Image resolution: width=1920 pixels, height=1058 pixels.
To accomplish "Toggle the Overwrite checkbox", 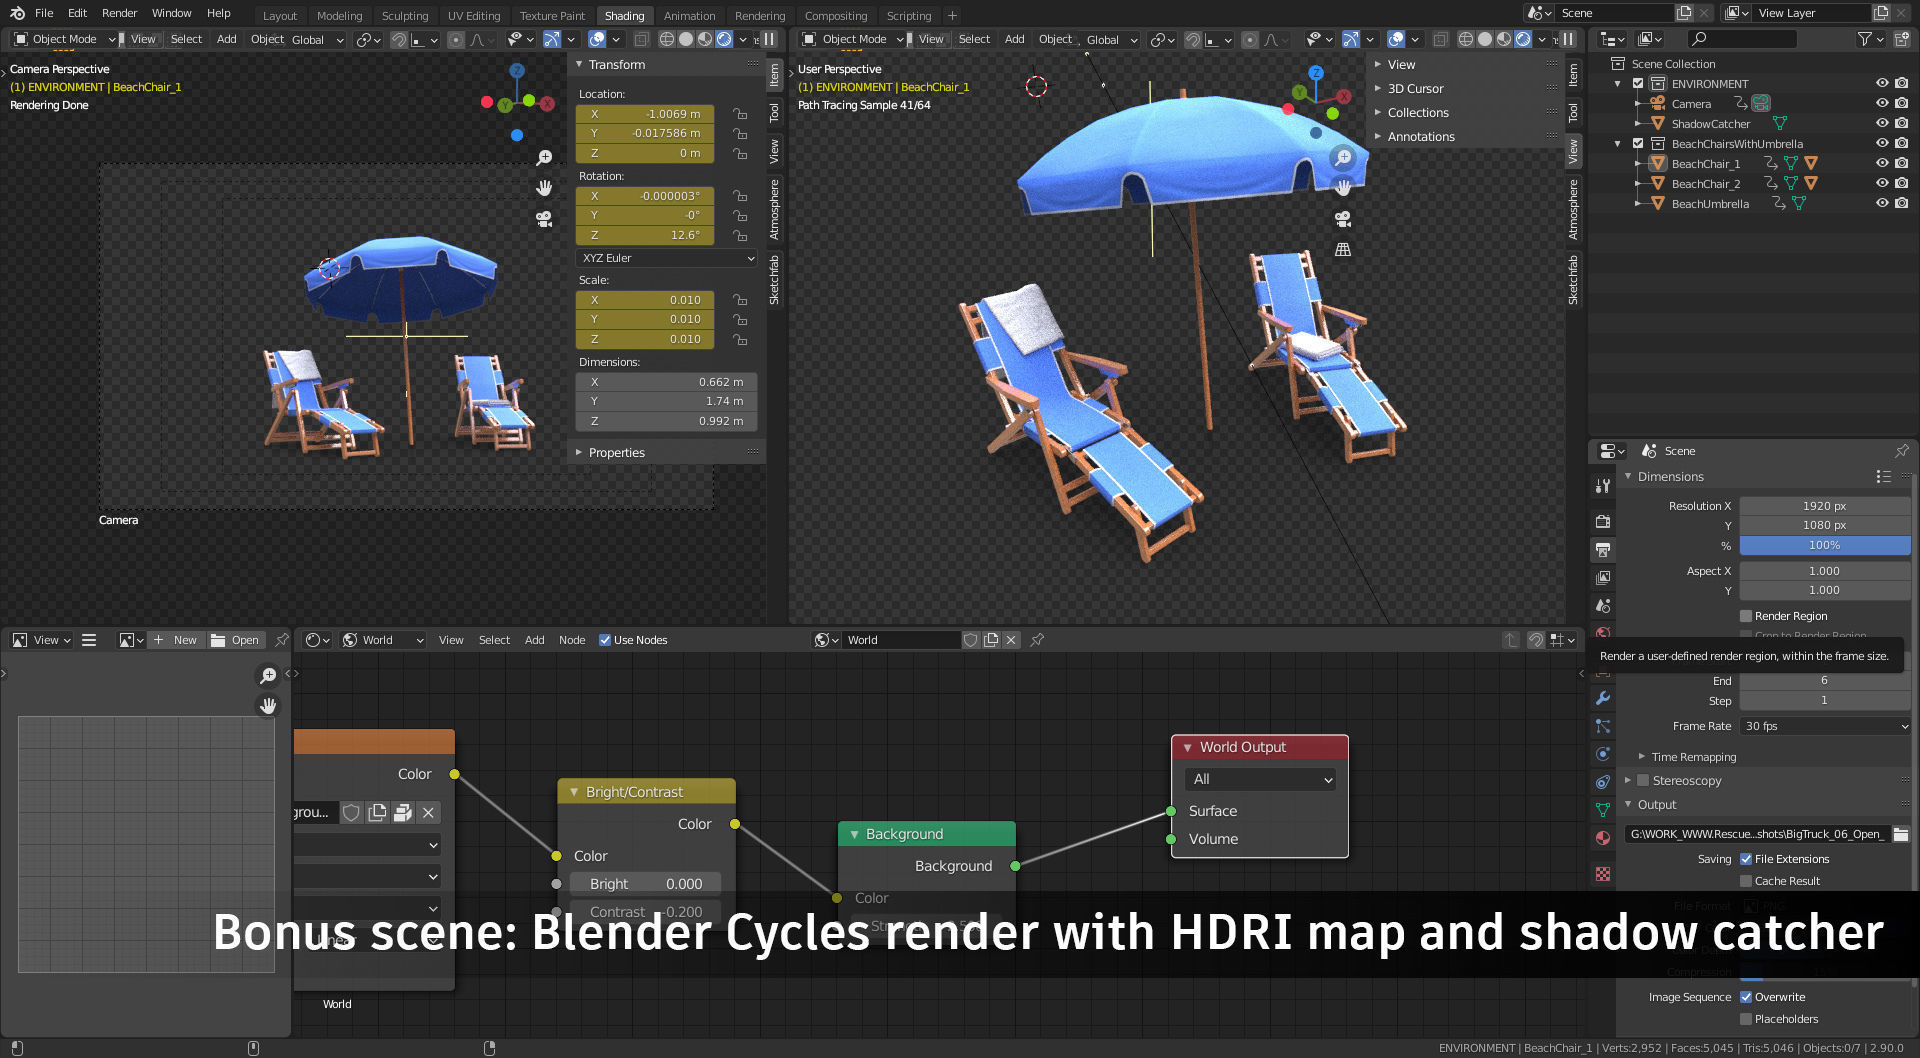I will click(x=1746, y=997).
